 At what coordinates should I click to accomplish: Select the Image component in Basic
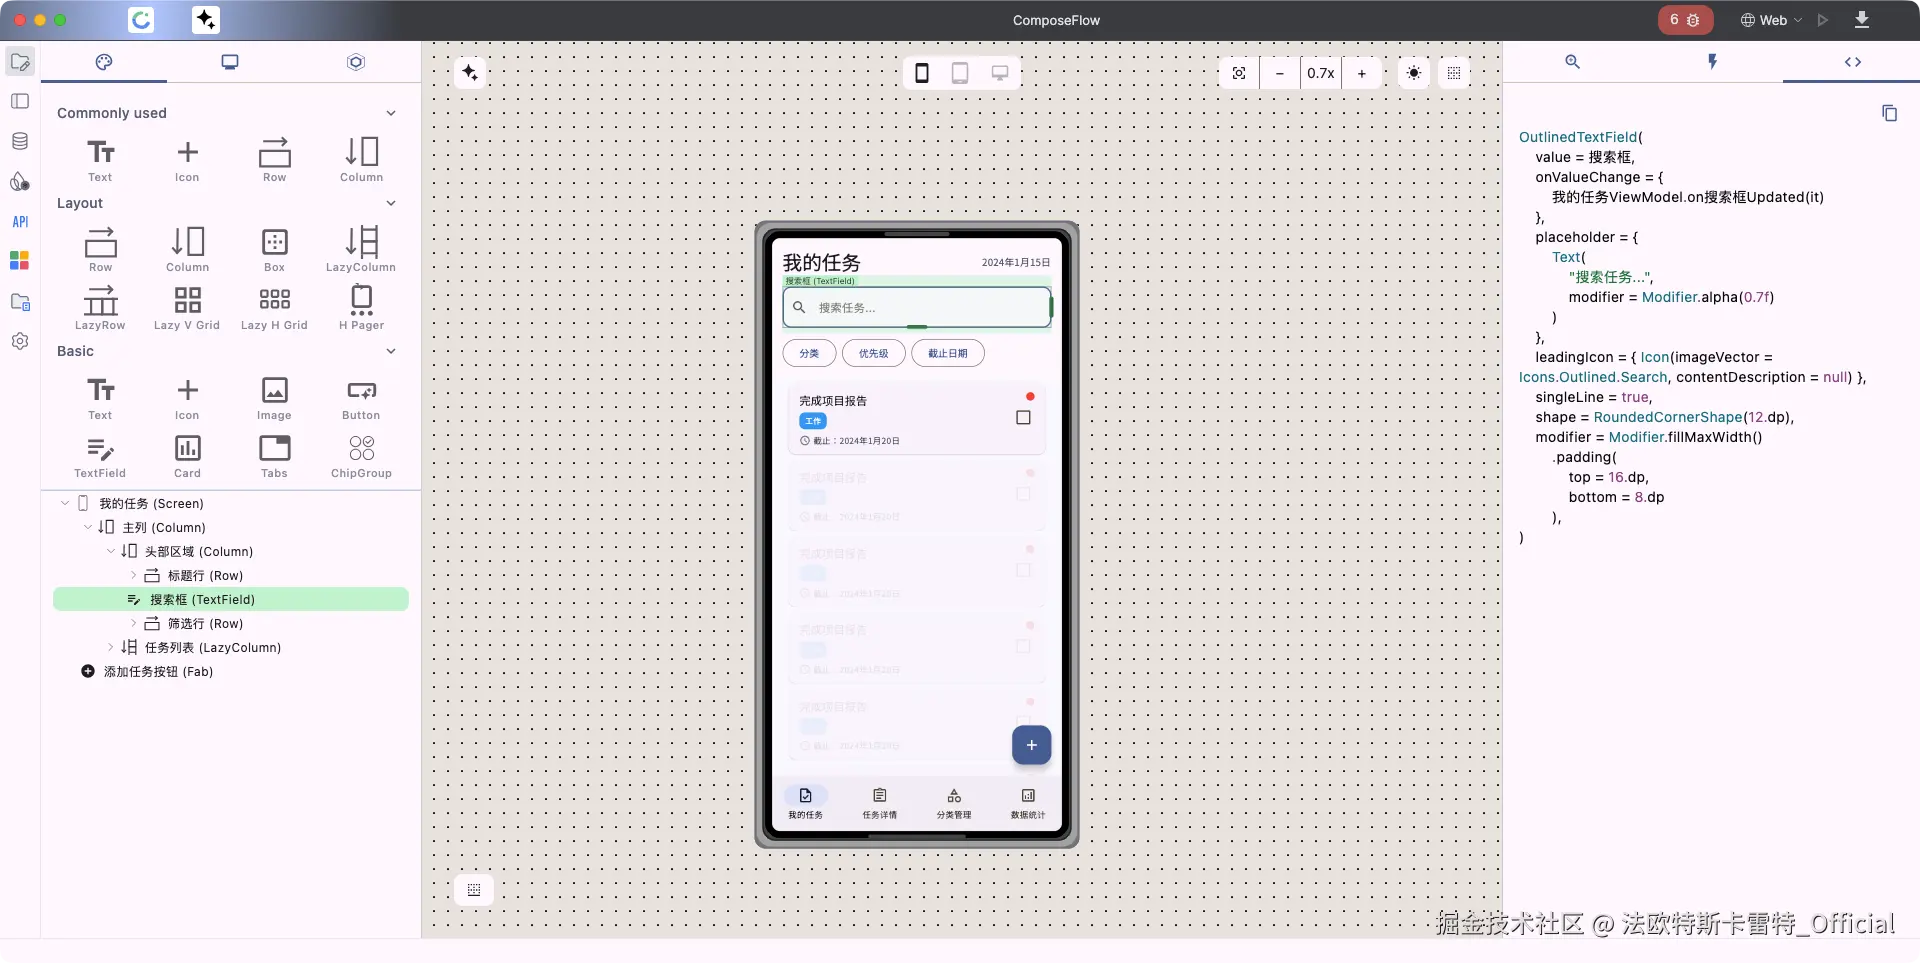click(x=274, y=398)
